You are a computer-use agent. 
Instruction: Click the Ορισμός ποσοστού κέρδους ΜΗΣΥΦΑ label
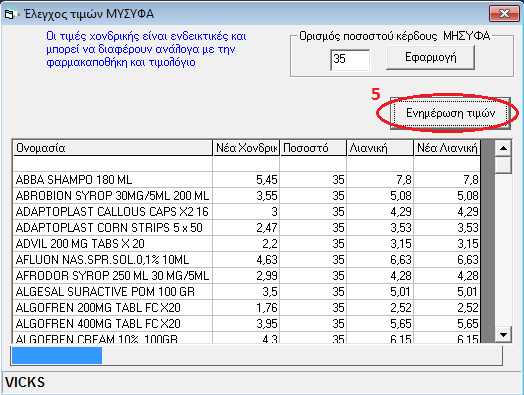(394, 36)
